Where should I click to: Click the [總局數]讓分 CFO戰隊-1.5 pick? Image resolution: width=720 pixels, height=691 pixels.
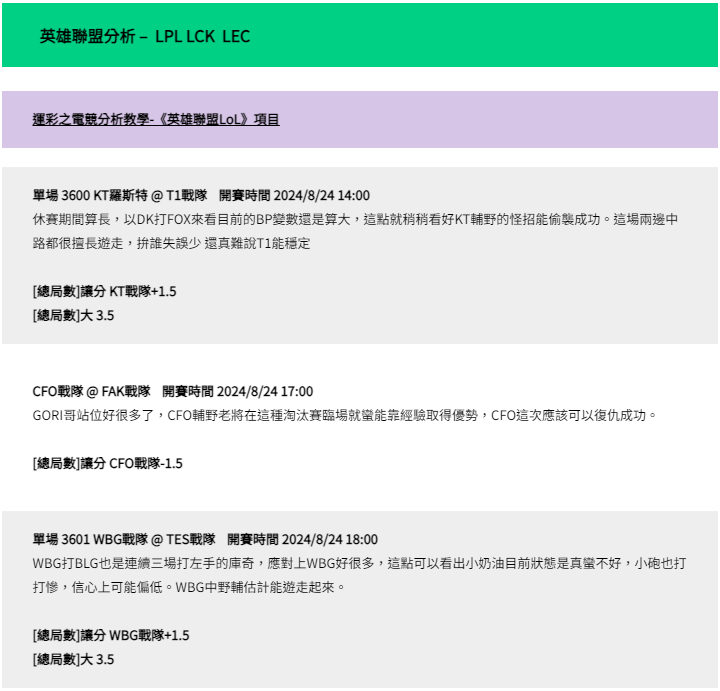(x=107, y=464)
